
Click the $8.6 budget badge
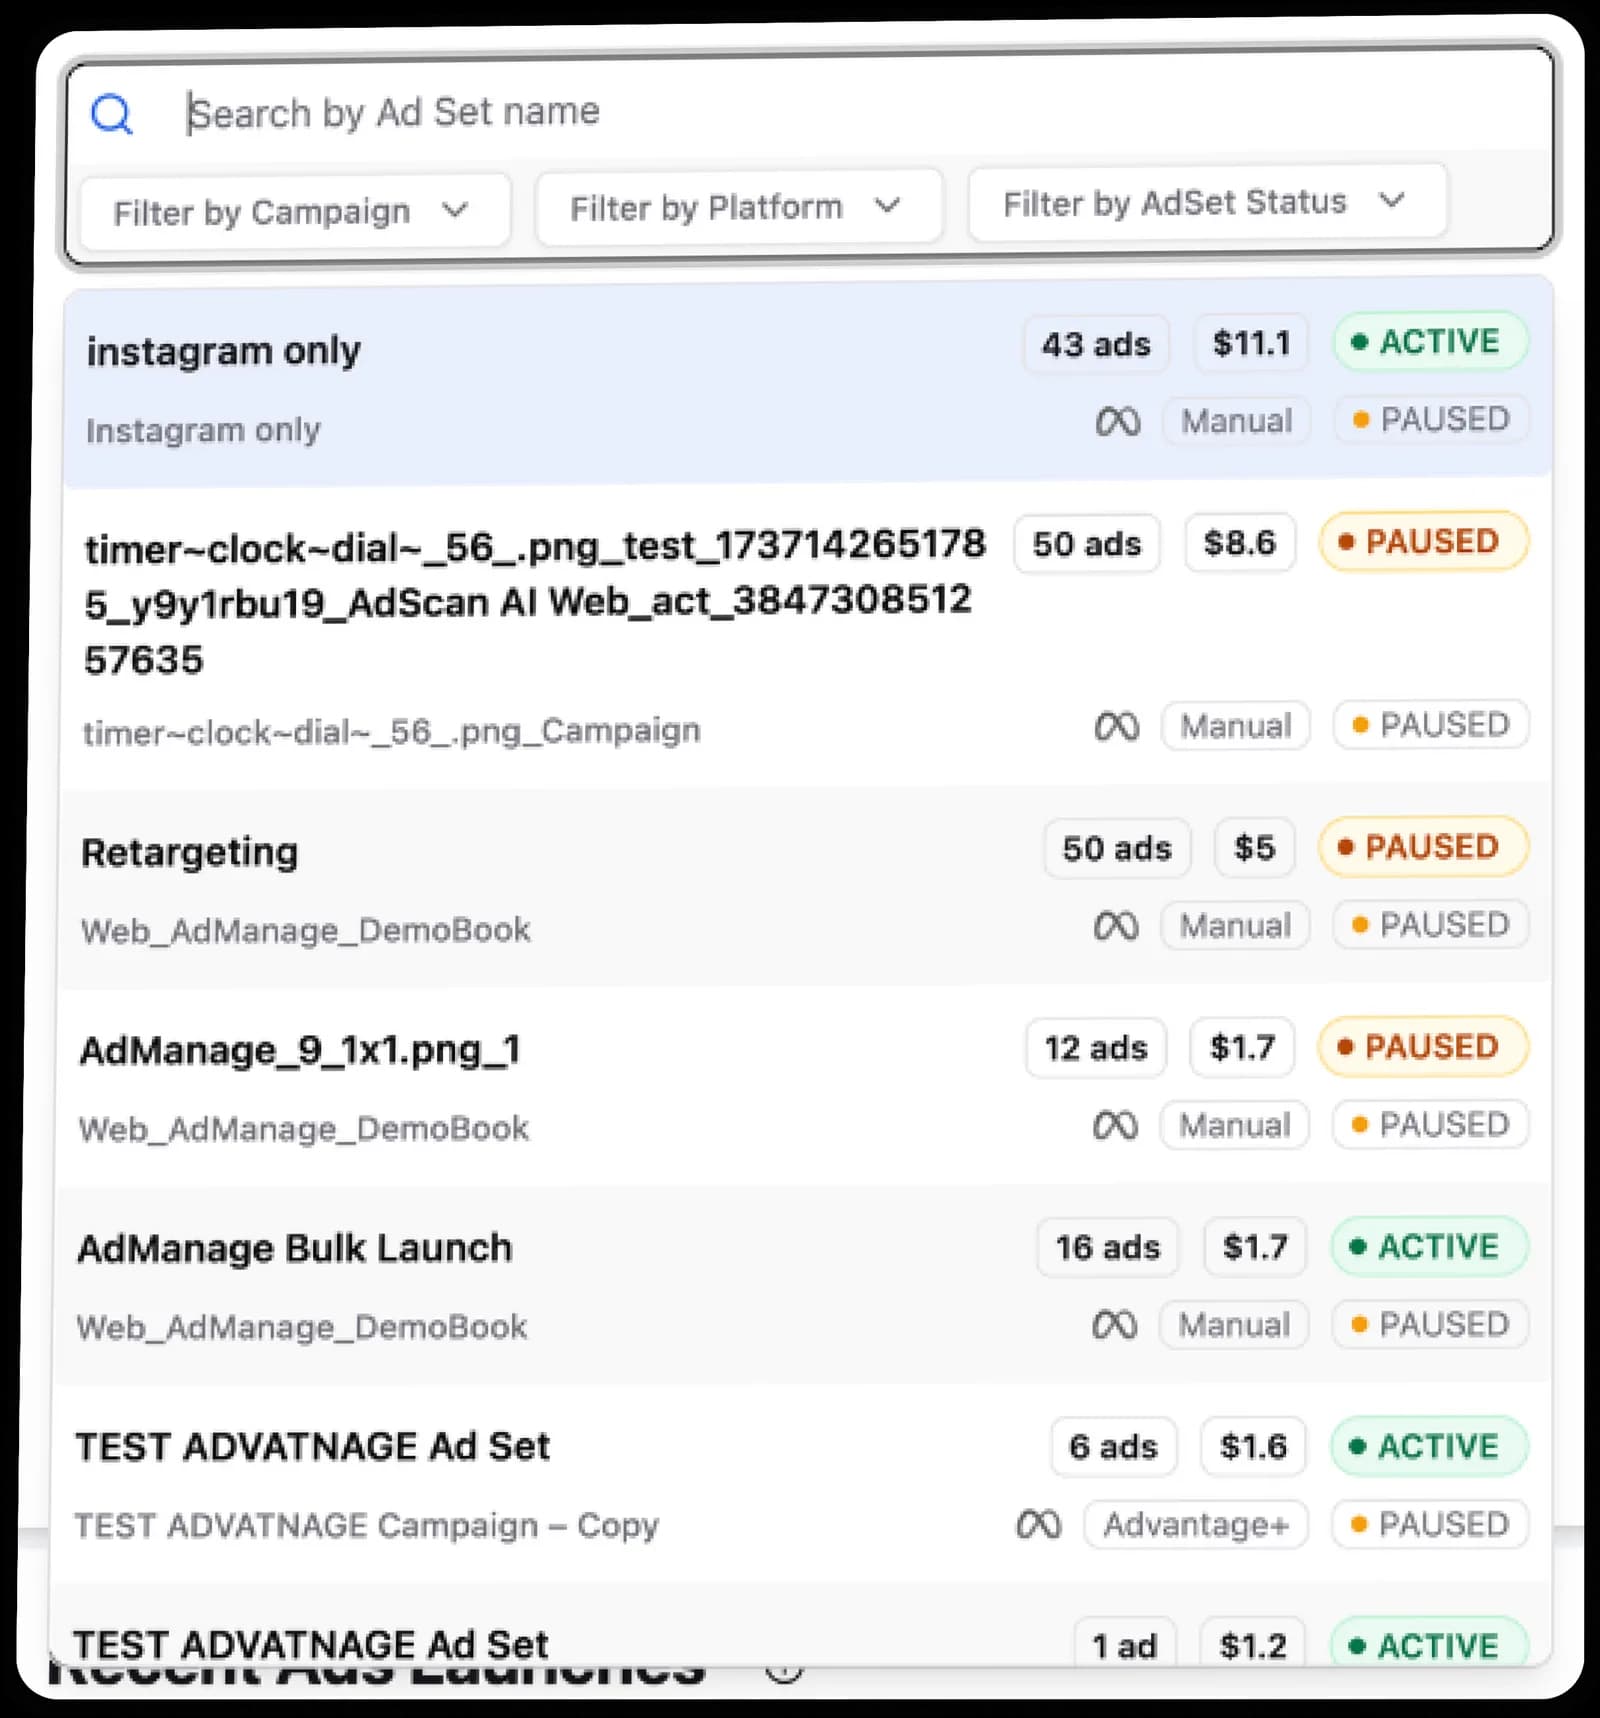(1240, 543)
